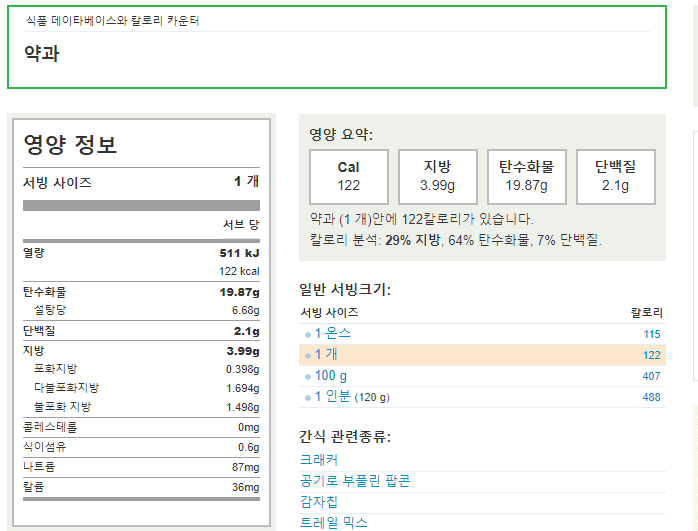Click the 단백질 2.1g summary box

click(x=616, y=177)
